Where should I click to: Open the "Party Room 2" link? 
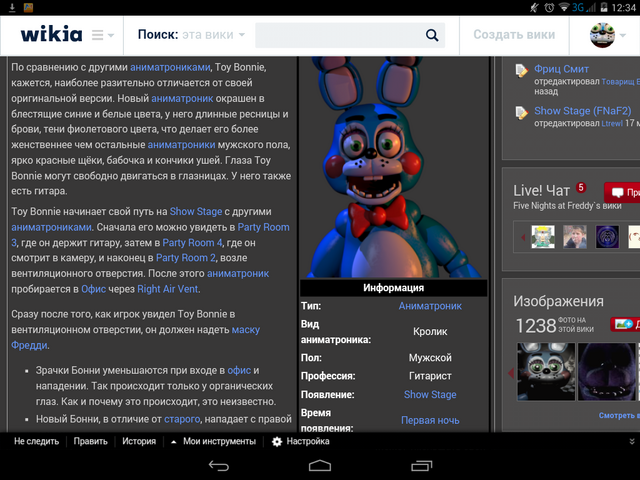[186, 258]
